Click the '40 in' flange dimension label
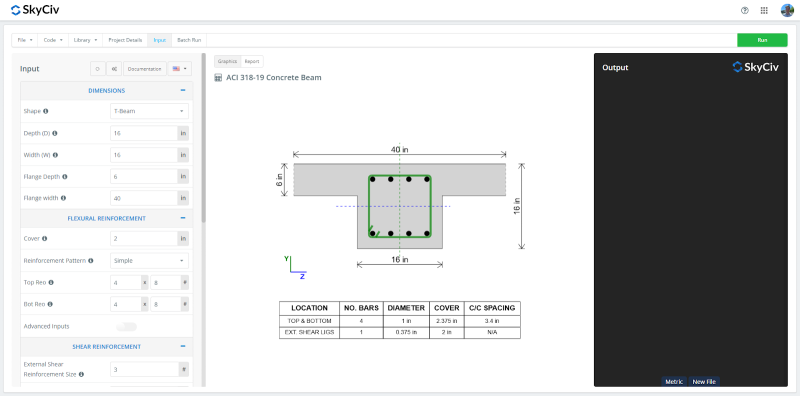This screenshot has width=800, height=396. 399,150
